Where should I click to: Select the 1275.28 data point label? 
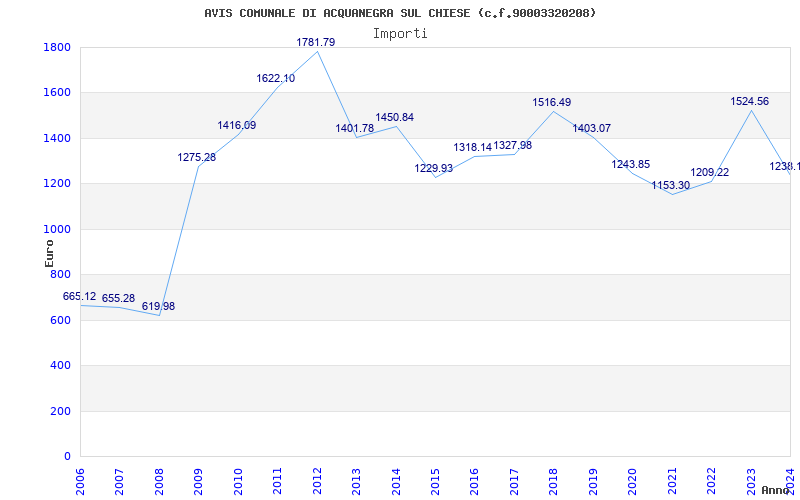(x=197, y=157)
